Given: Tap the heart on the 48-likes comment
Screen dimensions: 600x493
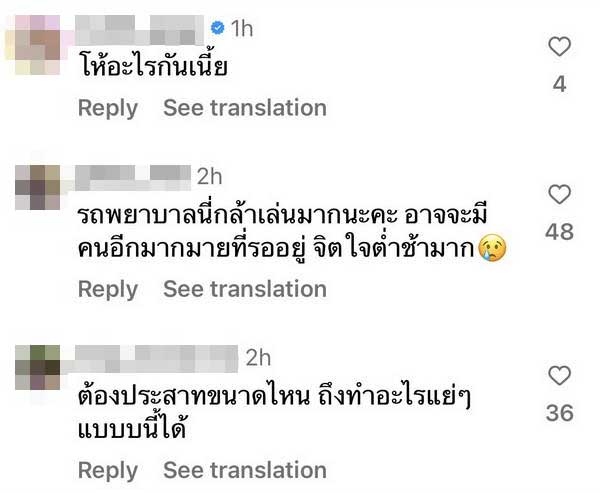Looking at the screenshot, I should tap(560, 194).
